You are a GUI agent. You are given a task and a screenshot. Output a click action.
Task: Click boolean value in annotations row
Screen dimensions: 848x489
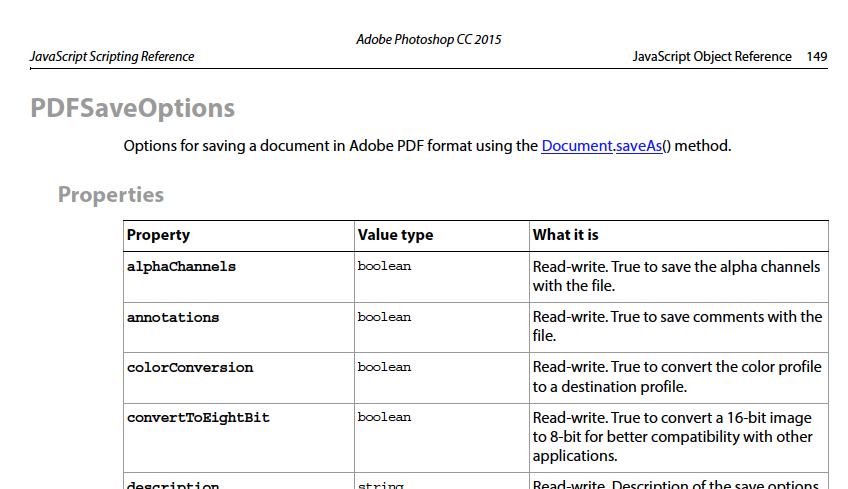[385, 317]
